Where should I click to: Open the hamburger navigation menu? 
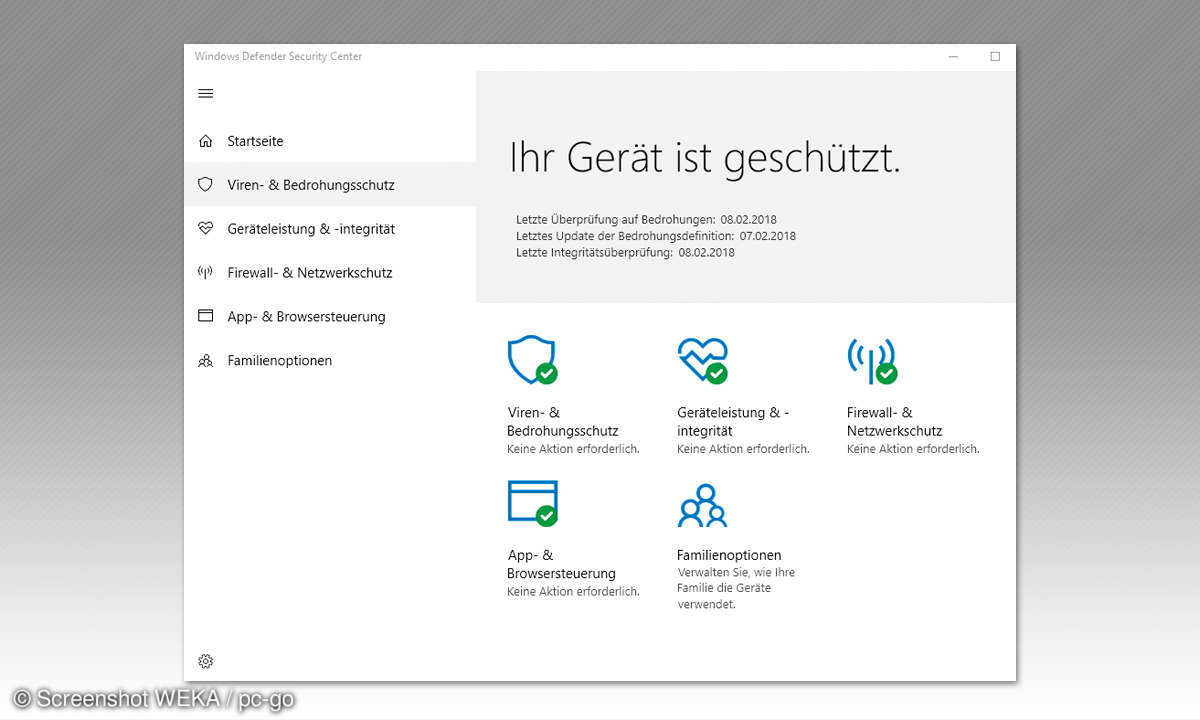point(206,93)
